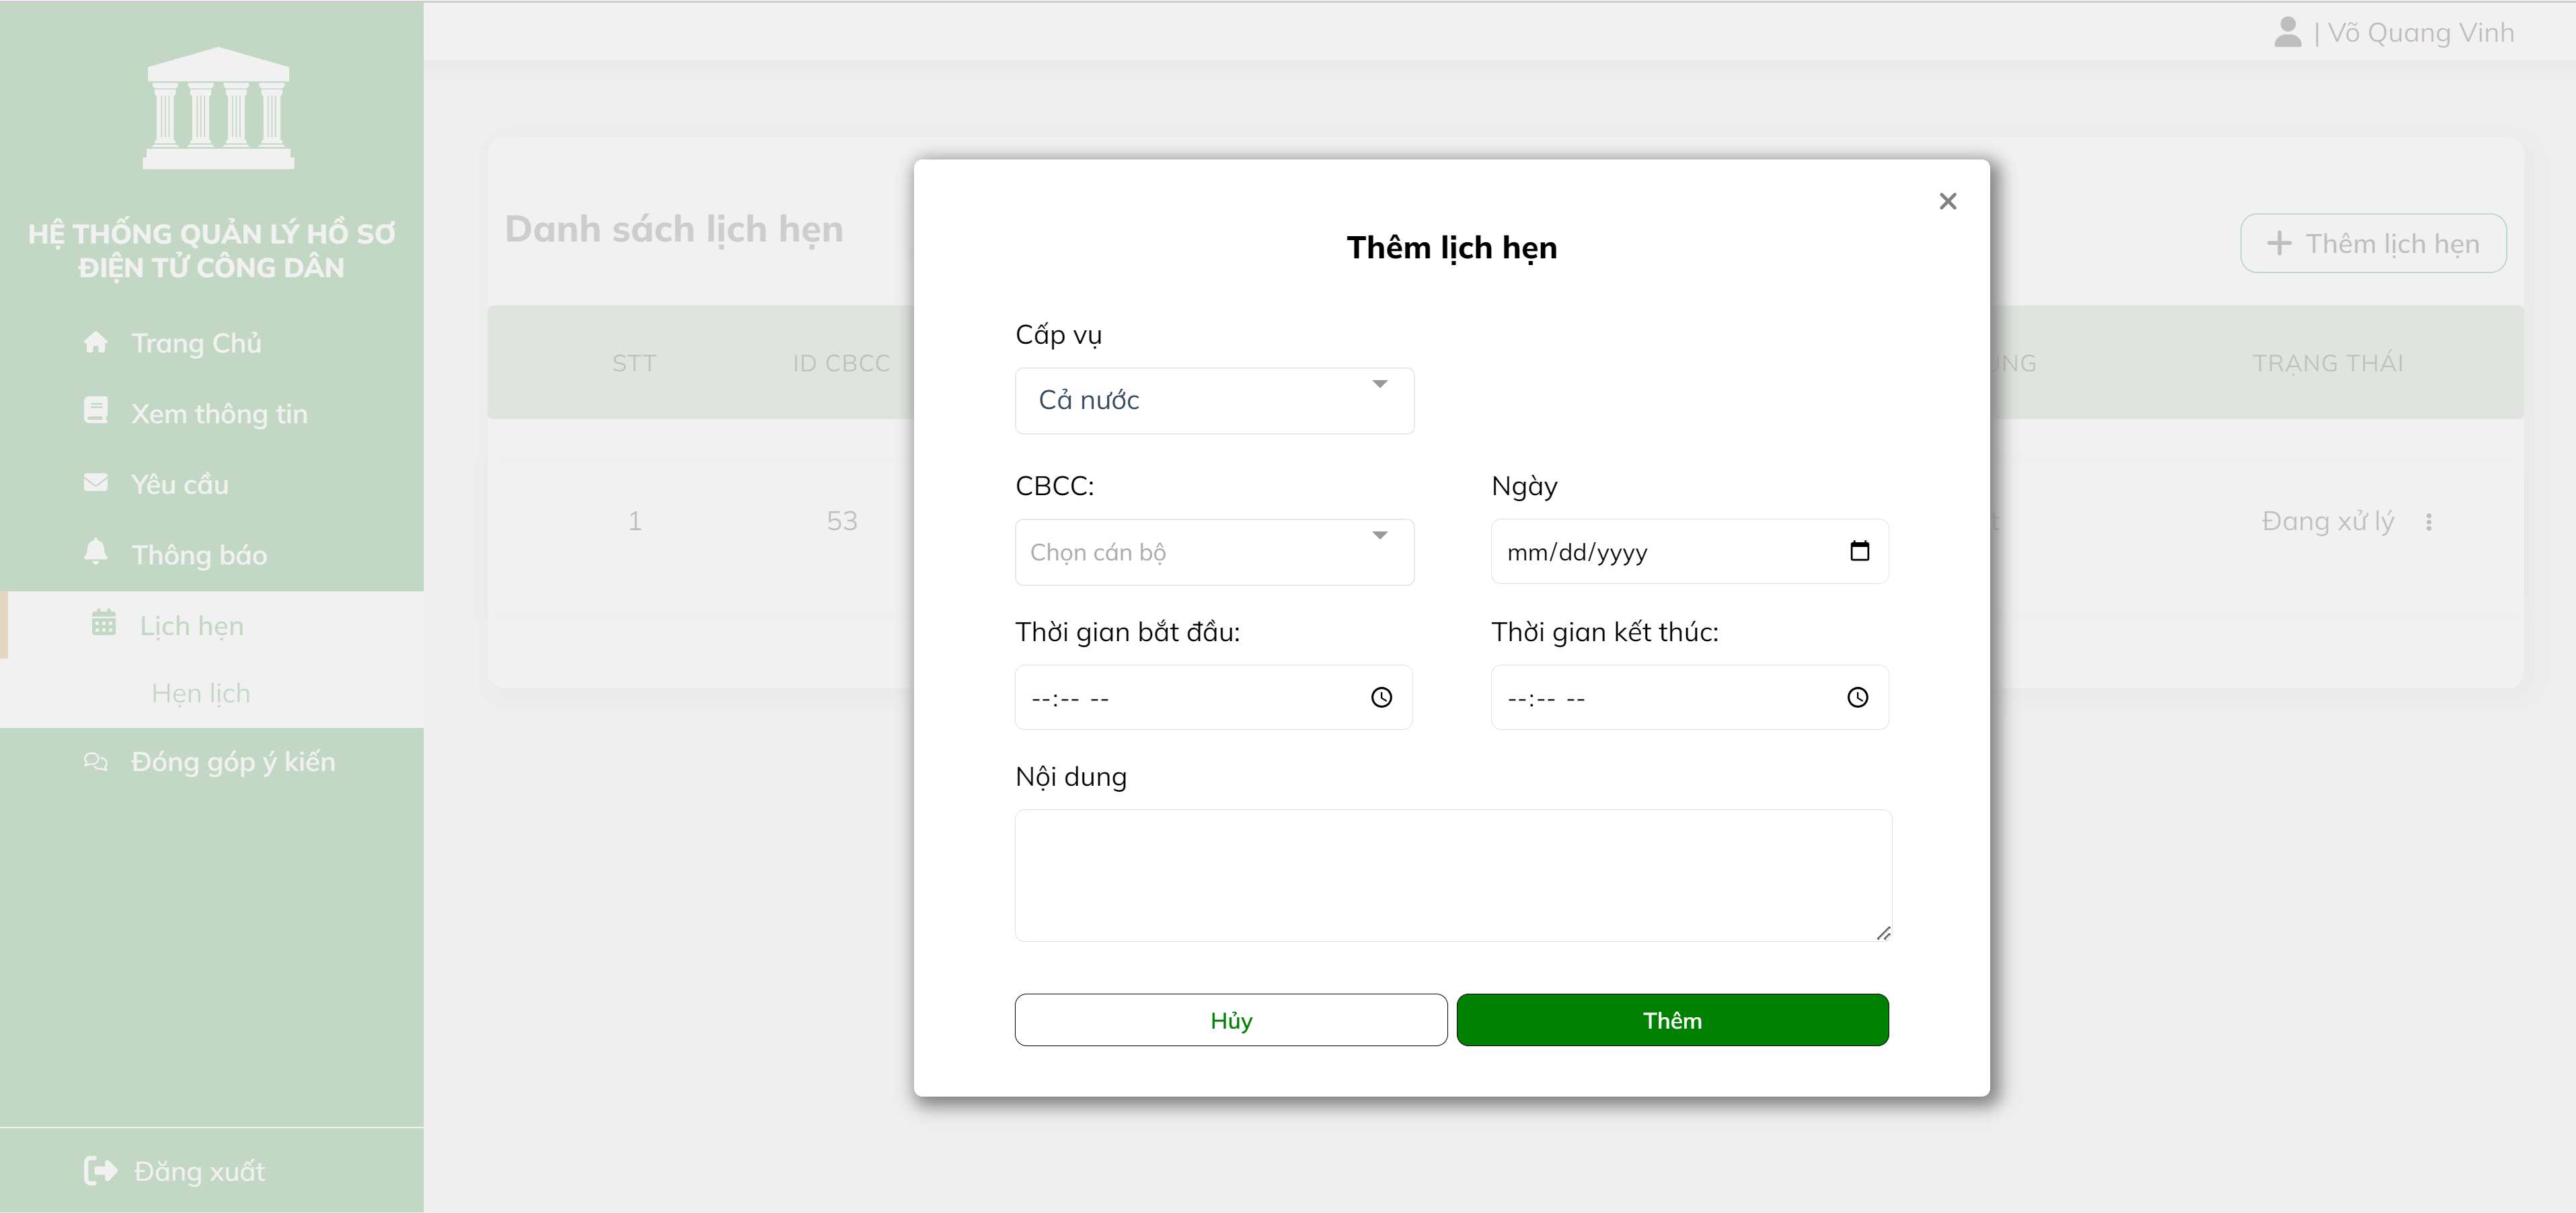Click the chat icon beside Đóng góp ý kiến

pos(96,762)
